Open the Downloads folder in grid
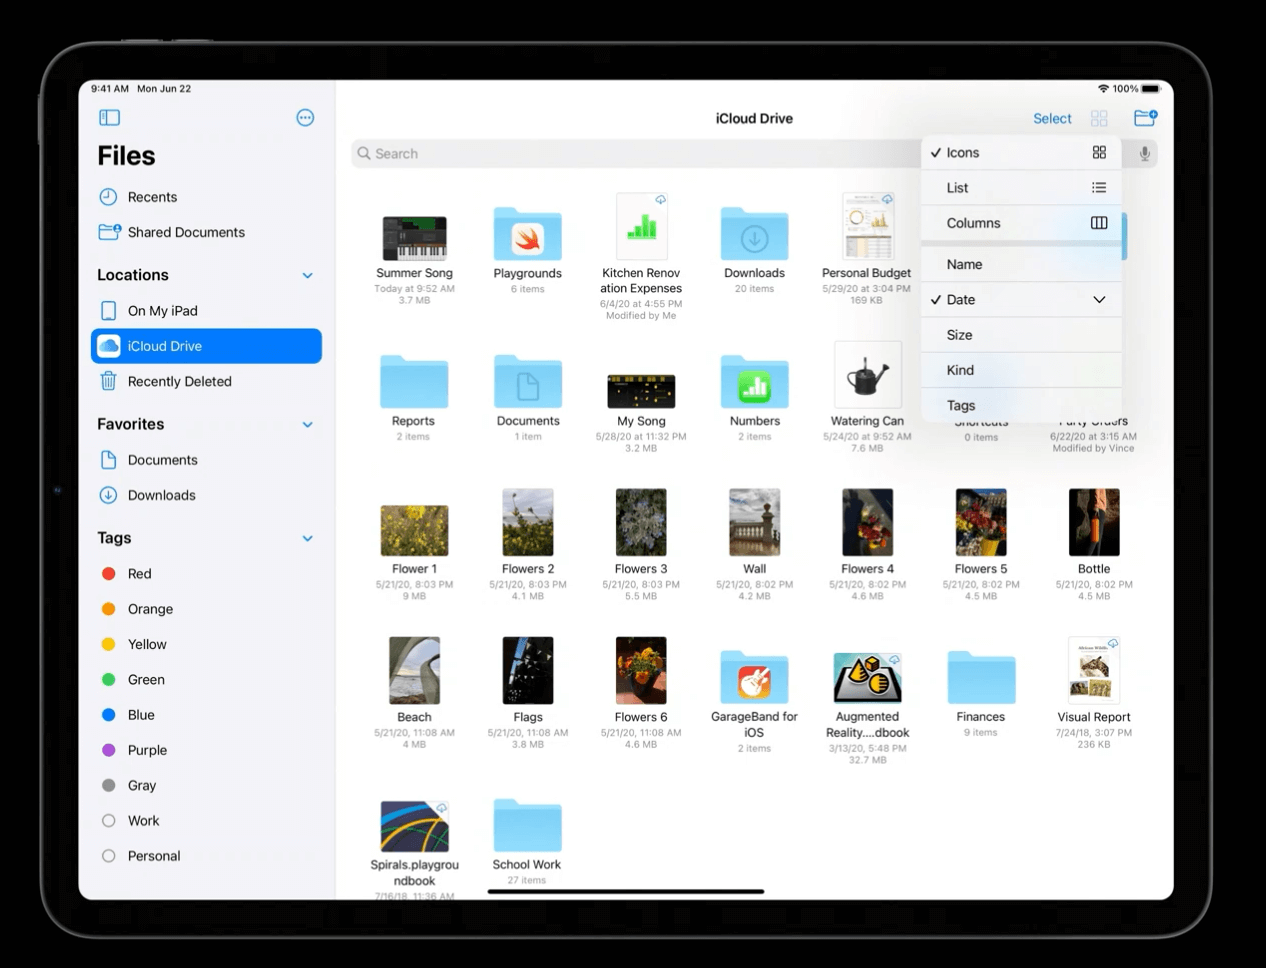Viewport: 1266px width, 968px height. tap(754, 233)
